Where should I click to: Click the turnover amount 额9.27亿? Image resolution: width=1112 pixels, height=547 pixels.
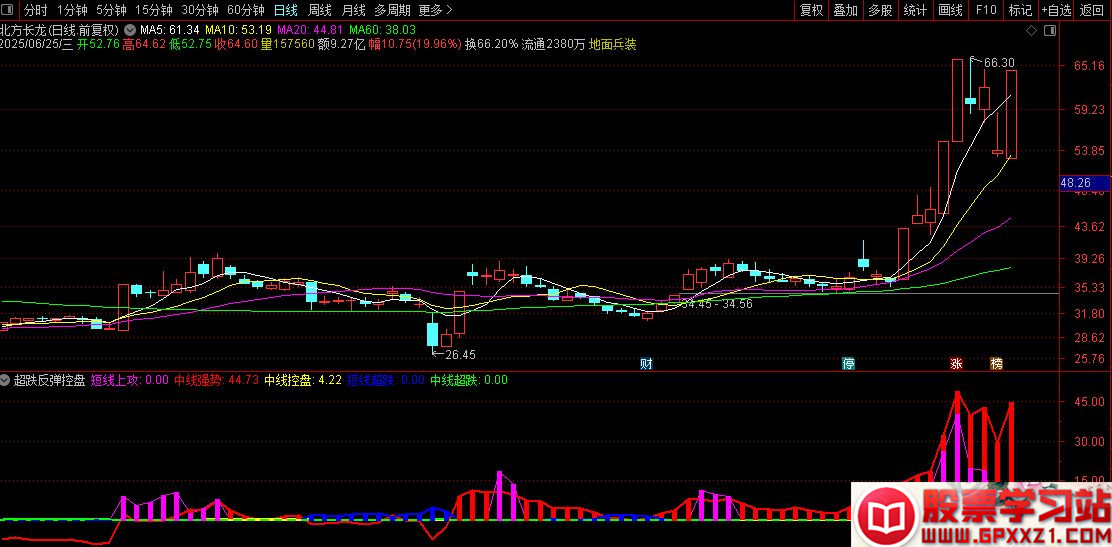[x=340, y=44]
